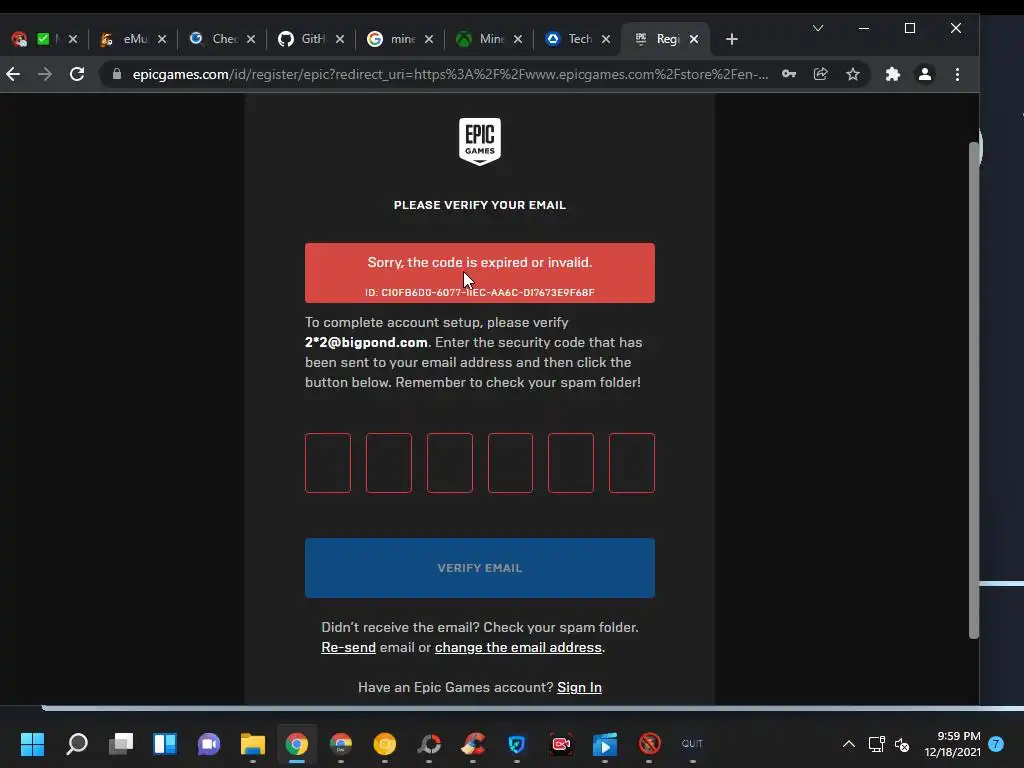Screen dimensions: 1024x768
Task: Click the network status tray icon
Action: click(876, 743)
